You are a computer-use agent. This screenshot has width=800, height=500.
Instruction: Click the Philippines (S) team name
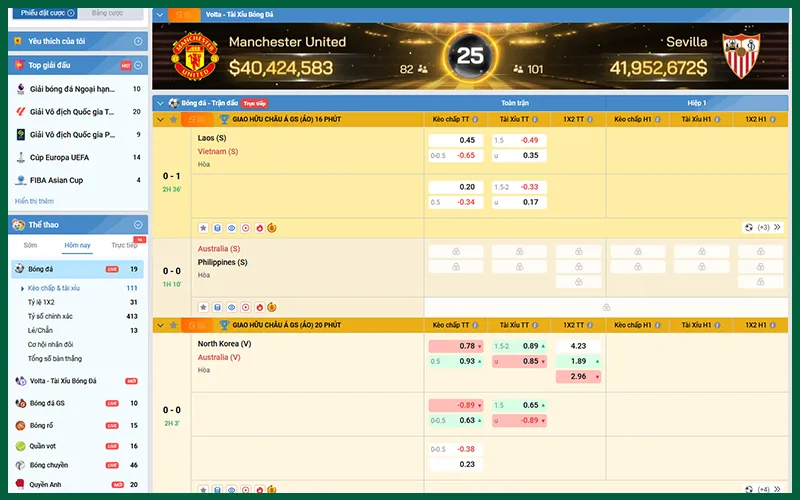coord(222,262)
